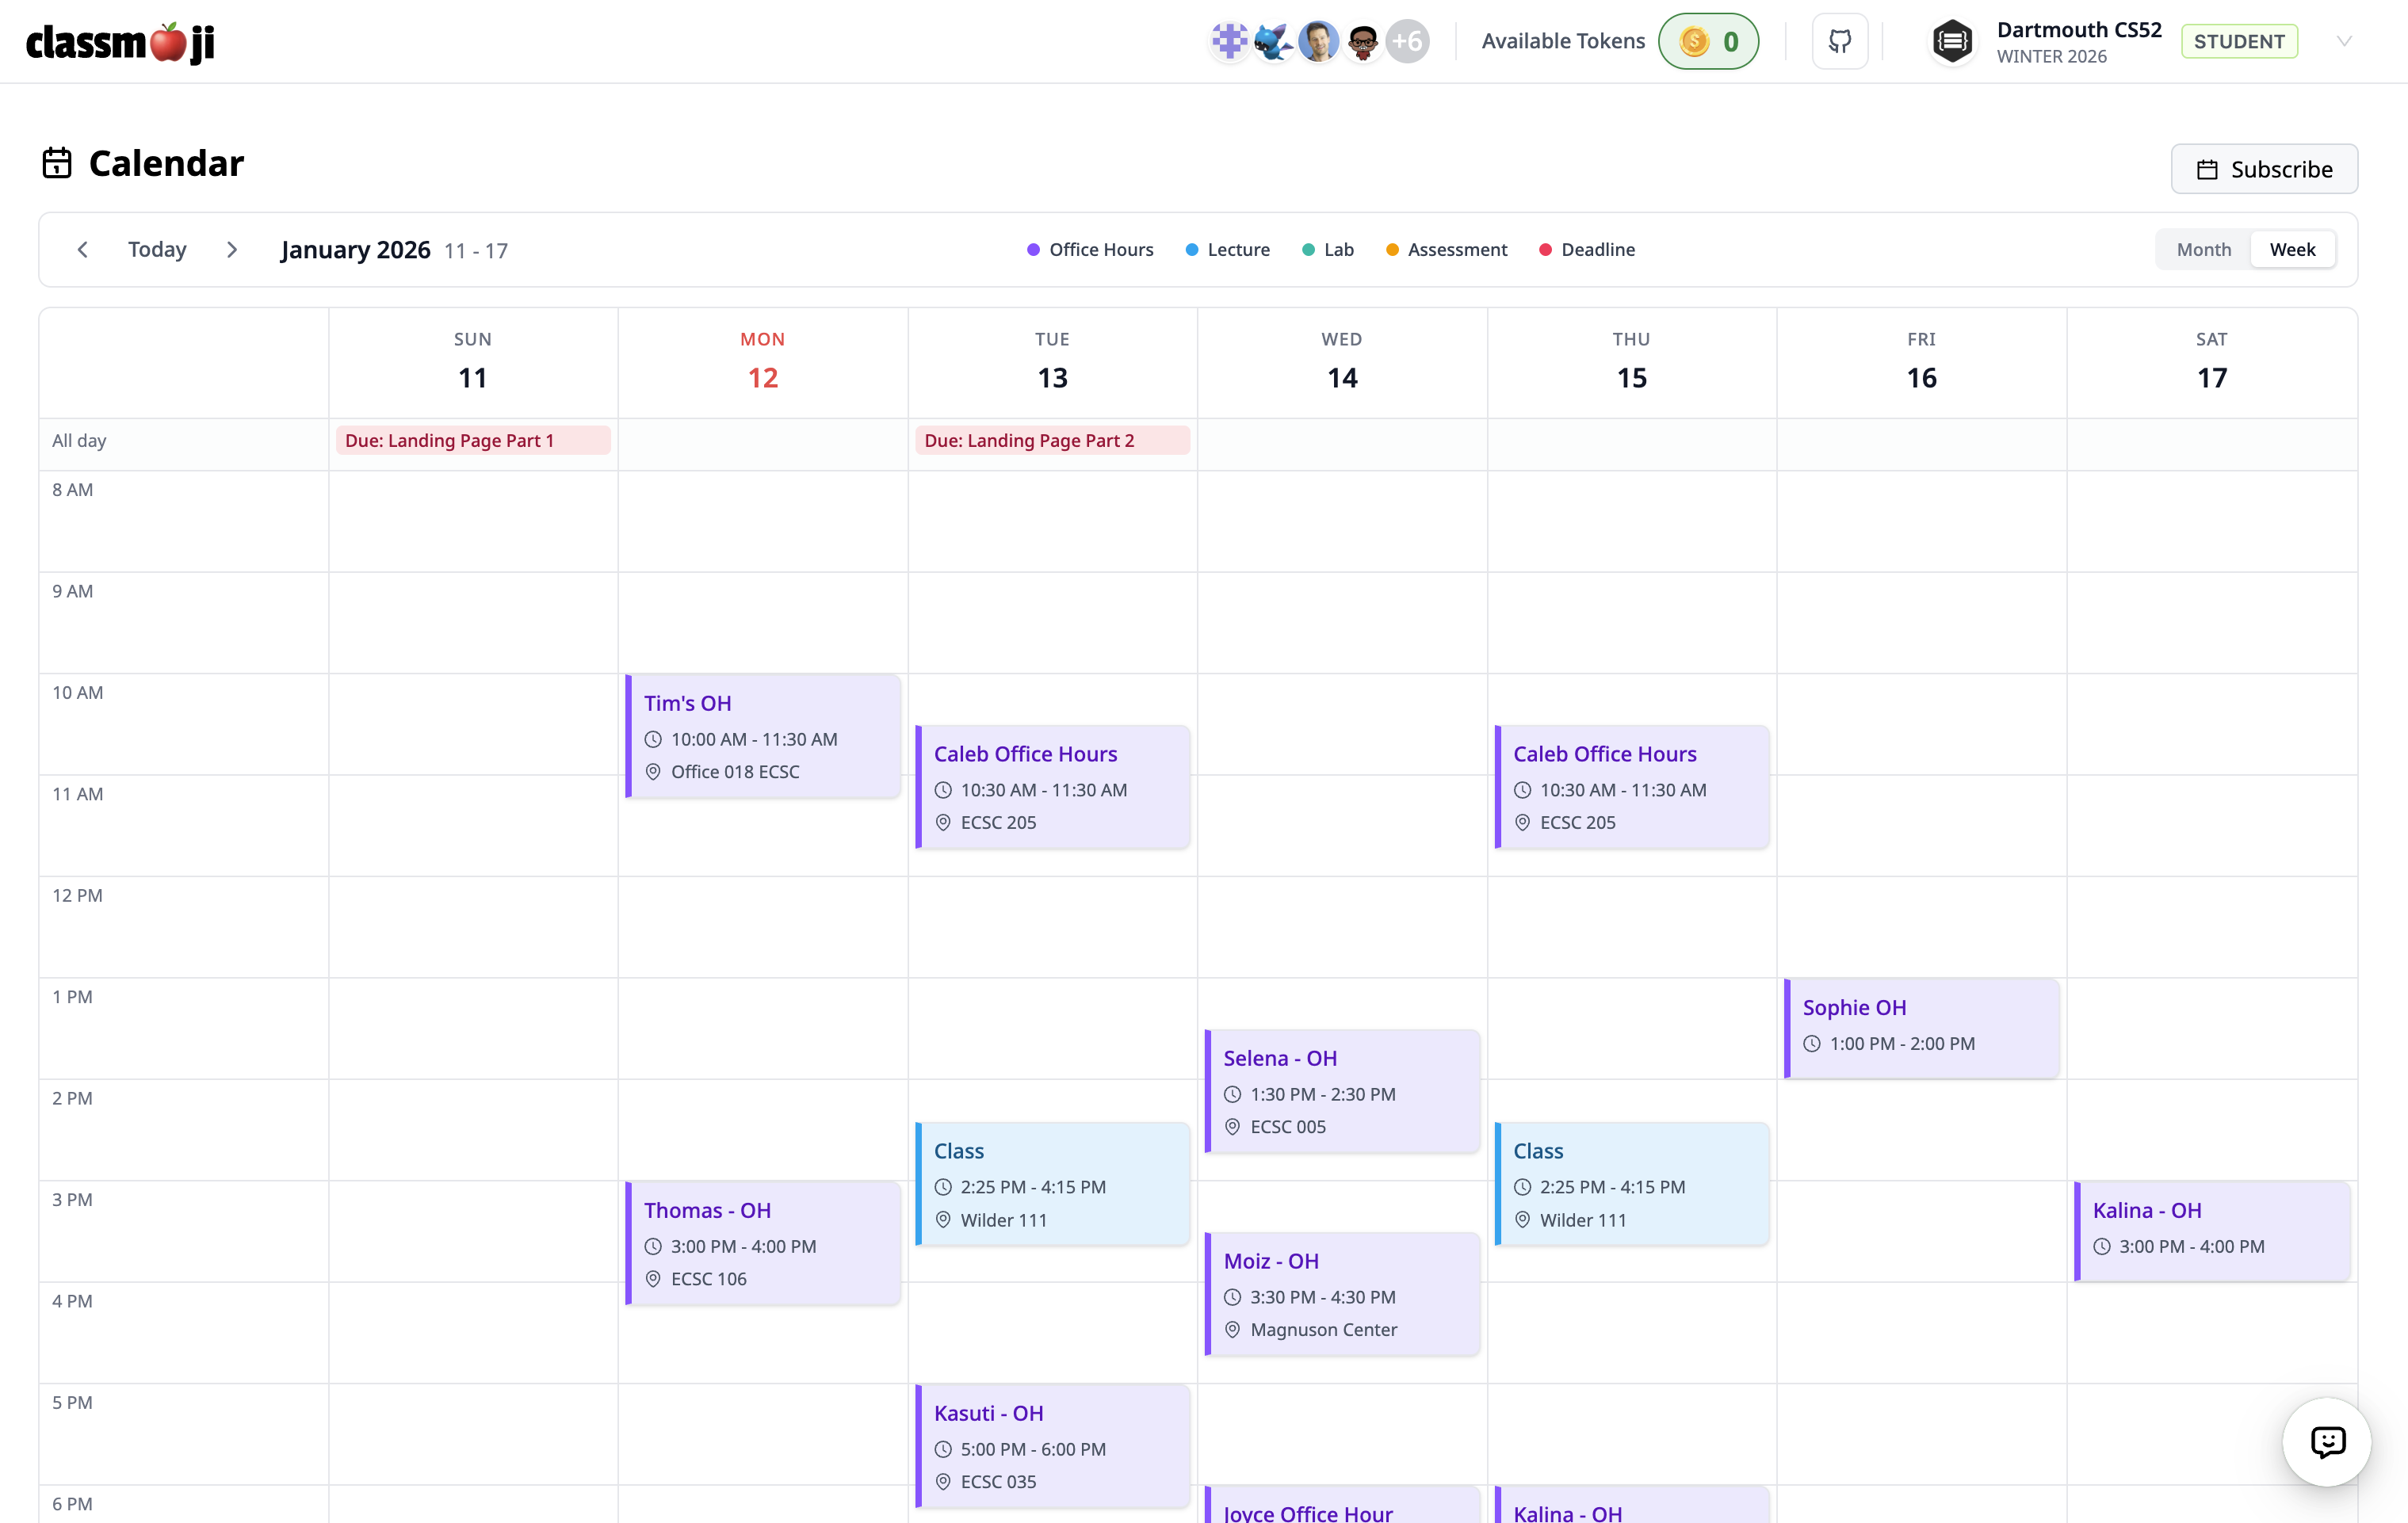The image size is (2408, 1523).
Task: Click the Dartmouth CS52 course icon
Action: pos(1952,41)
